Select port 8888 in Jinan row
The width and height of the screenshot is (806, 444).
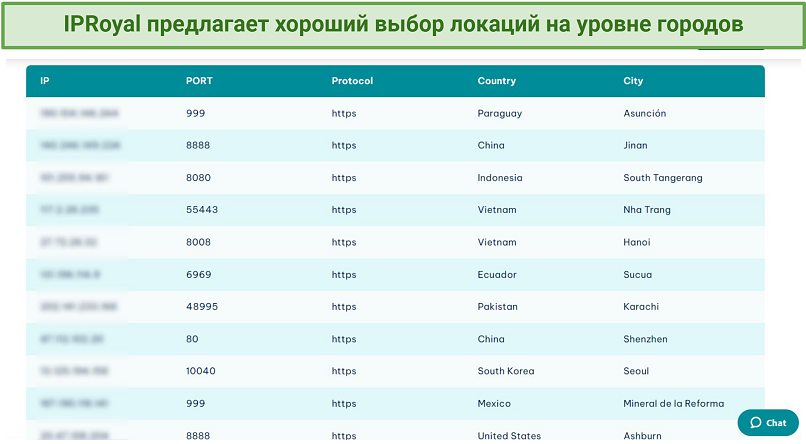click(x=198, y=145)
